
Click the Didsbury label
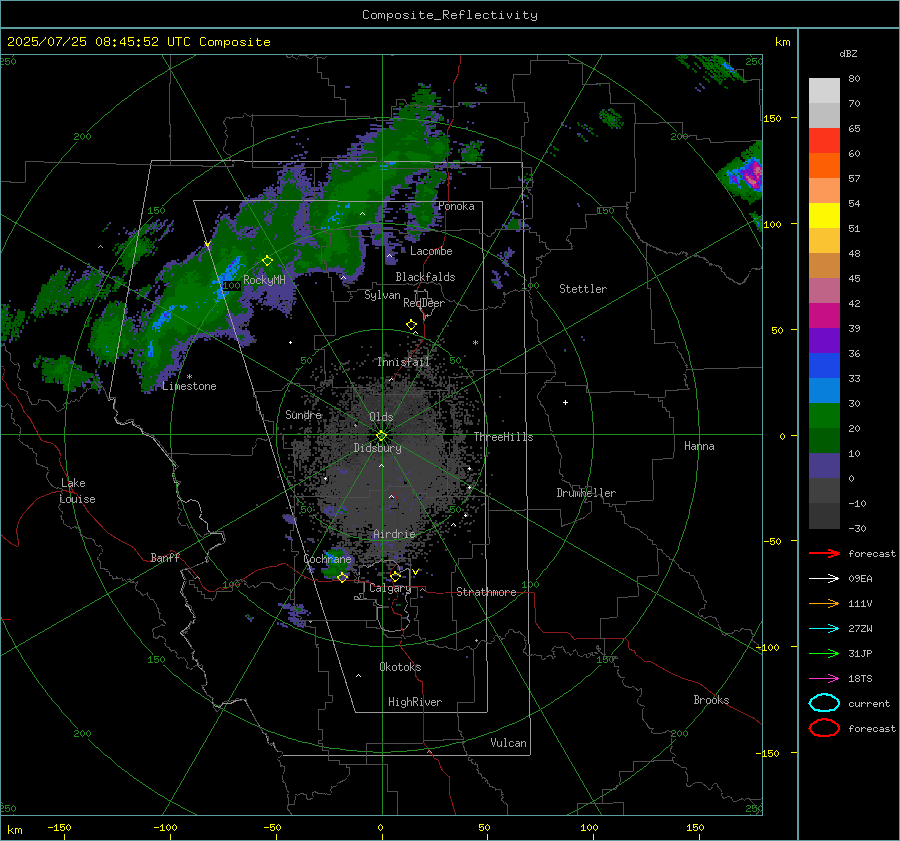point(377,448)
